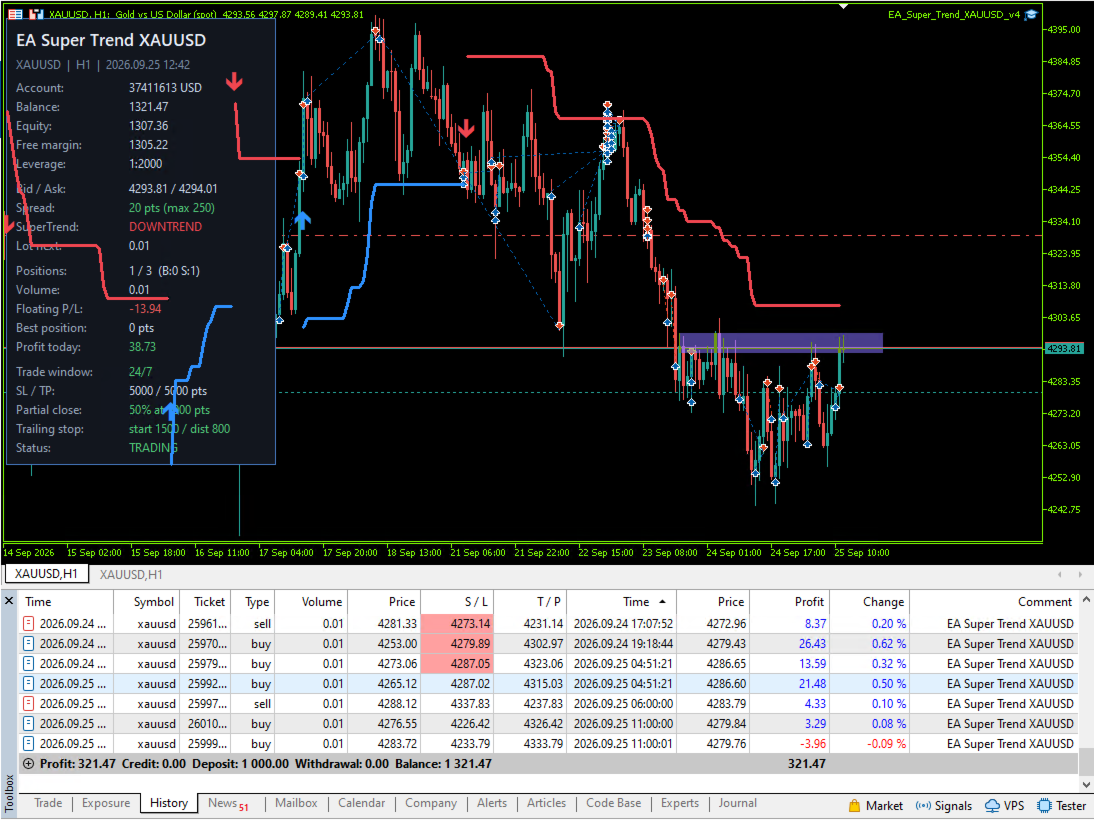This screenshot has width=1094, height=820.
Task: Click the Signals radio wave icon
Action: (923, 806)
